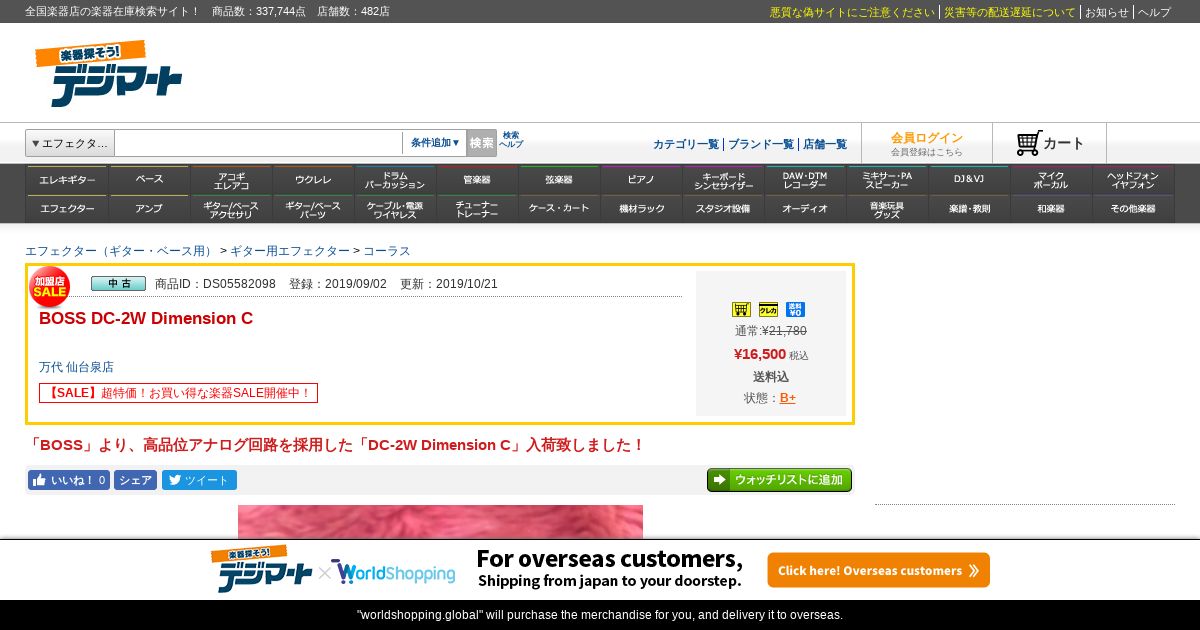Open the デジマート site logo
This screenshot has width=1200, height=630.
pyautogui.click(x=108, y=74)
